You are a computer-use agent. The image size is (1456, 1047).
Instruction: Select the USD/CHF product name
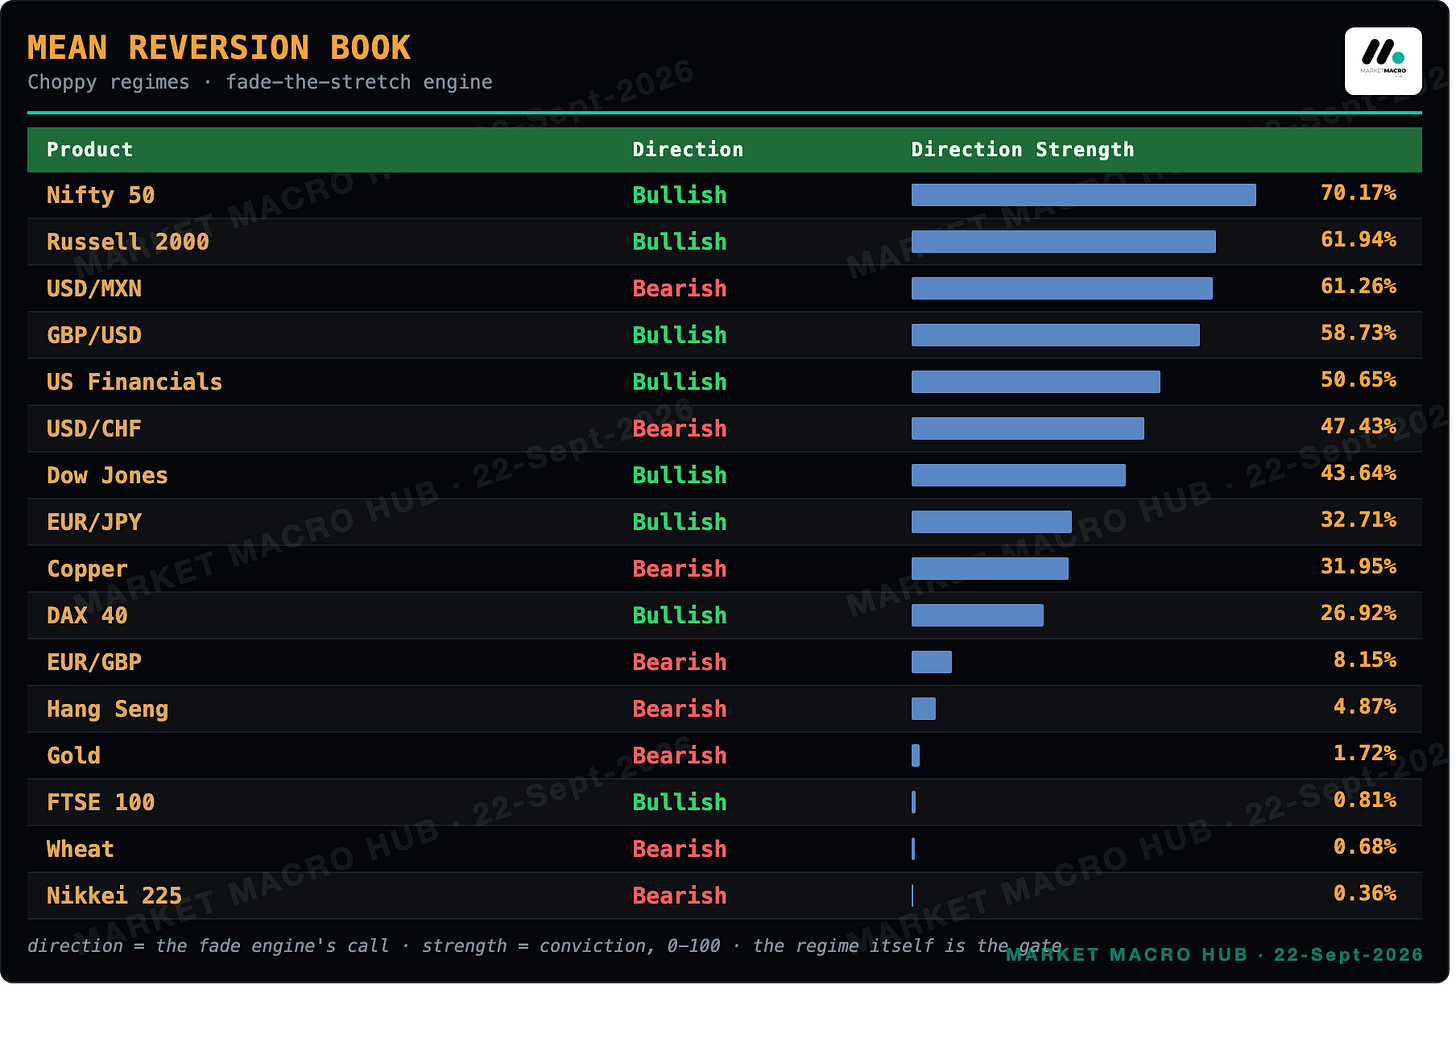pos(94,429)
